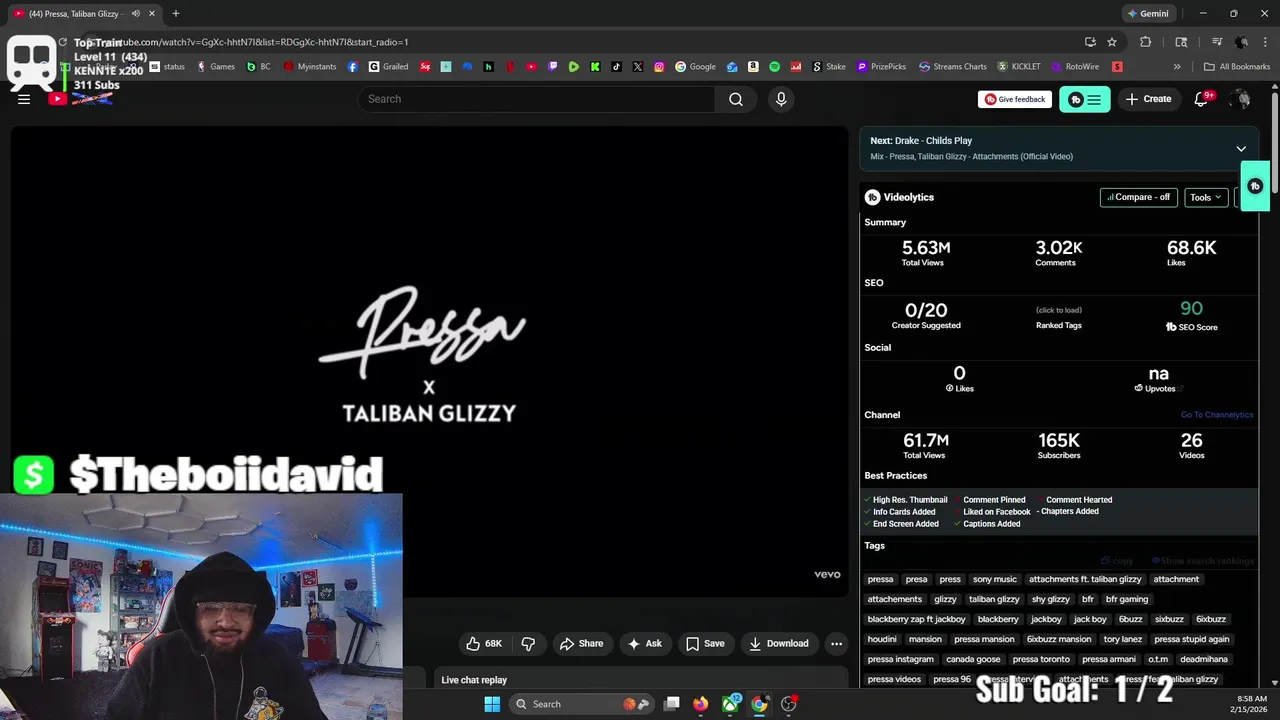Click Give feedback button
Viewport: 1280px width, 720px height.
point(1015,99)
